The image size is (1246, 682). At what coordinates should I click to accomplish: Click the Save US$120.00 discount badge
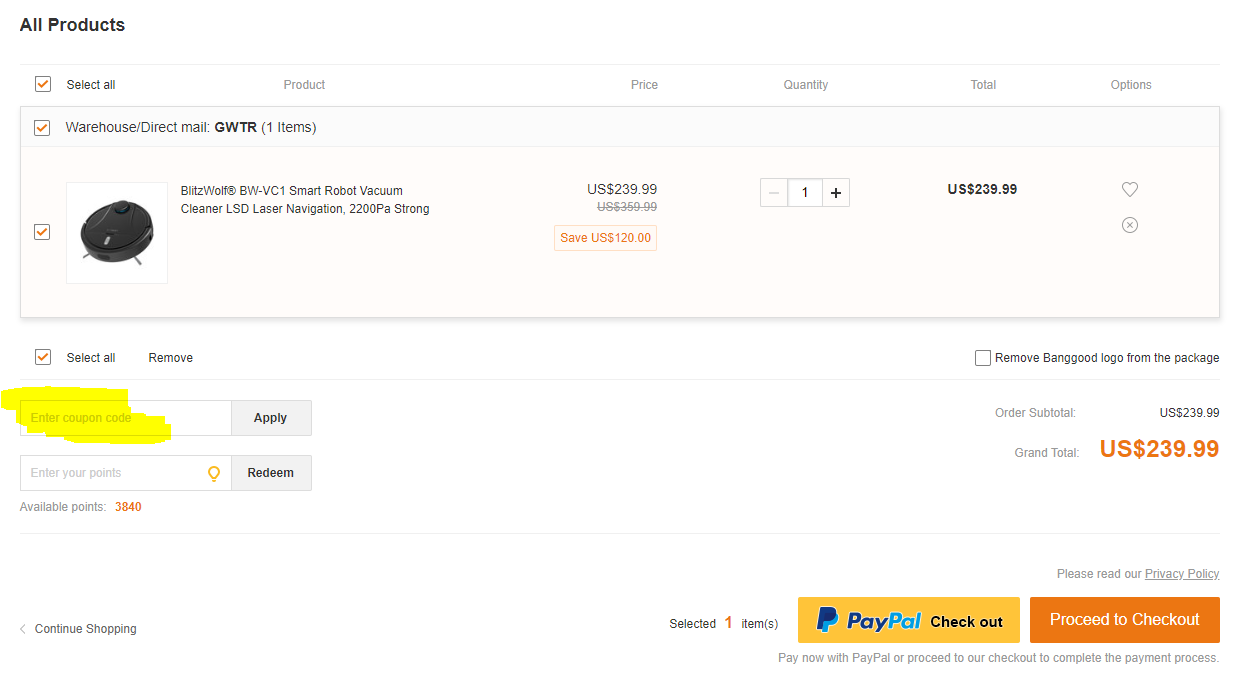605,238
